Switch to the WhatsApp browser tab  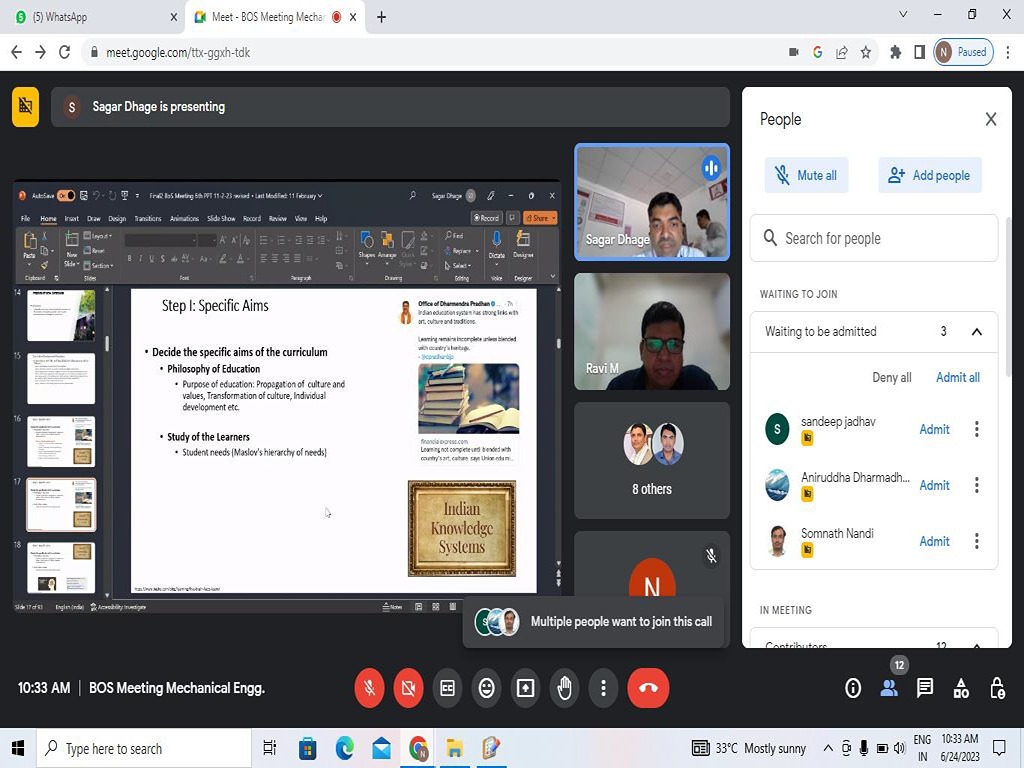(x=95, y=17)
